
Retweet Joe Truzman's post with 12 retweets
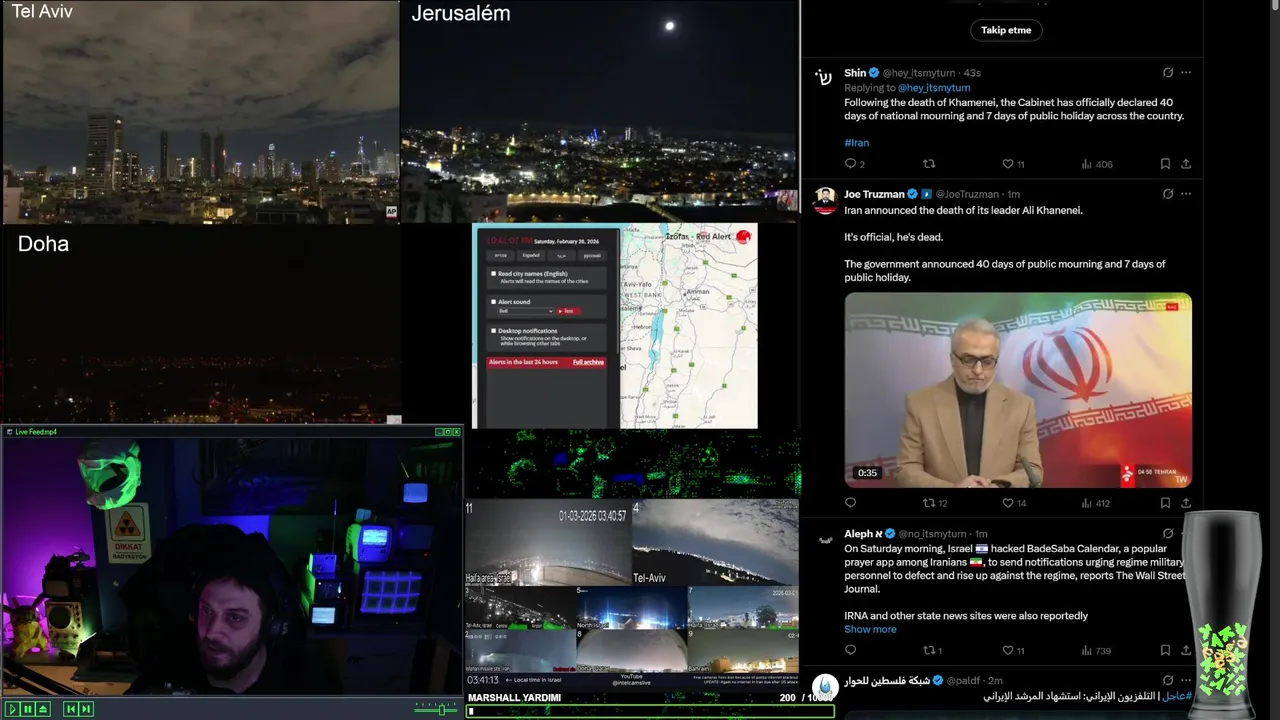pos(929,503)
